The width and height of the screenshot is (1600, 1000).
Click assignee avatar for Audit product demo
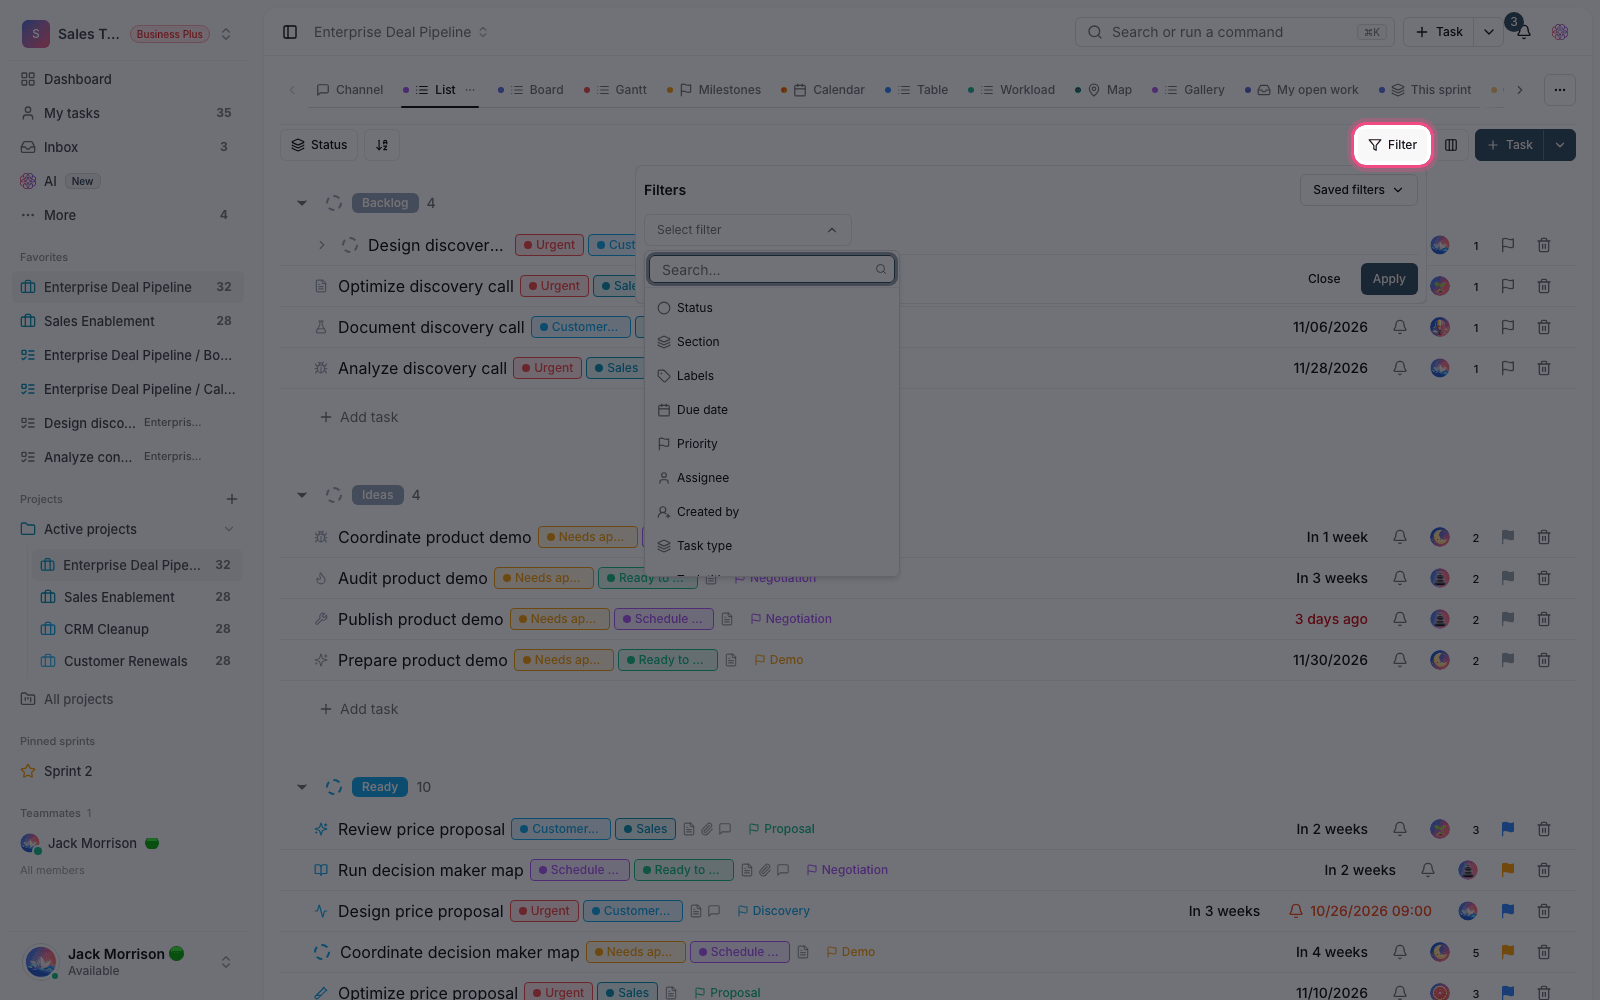1440,578
